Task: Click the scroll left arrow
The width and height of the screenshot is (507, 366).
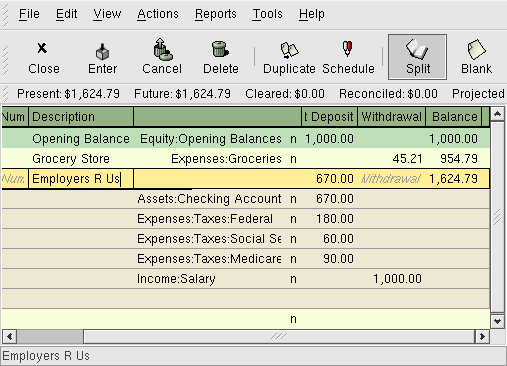Action: click(x=9, y=336)
